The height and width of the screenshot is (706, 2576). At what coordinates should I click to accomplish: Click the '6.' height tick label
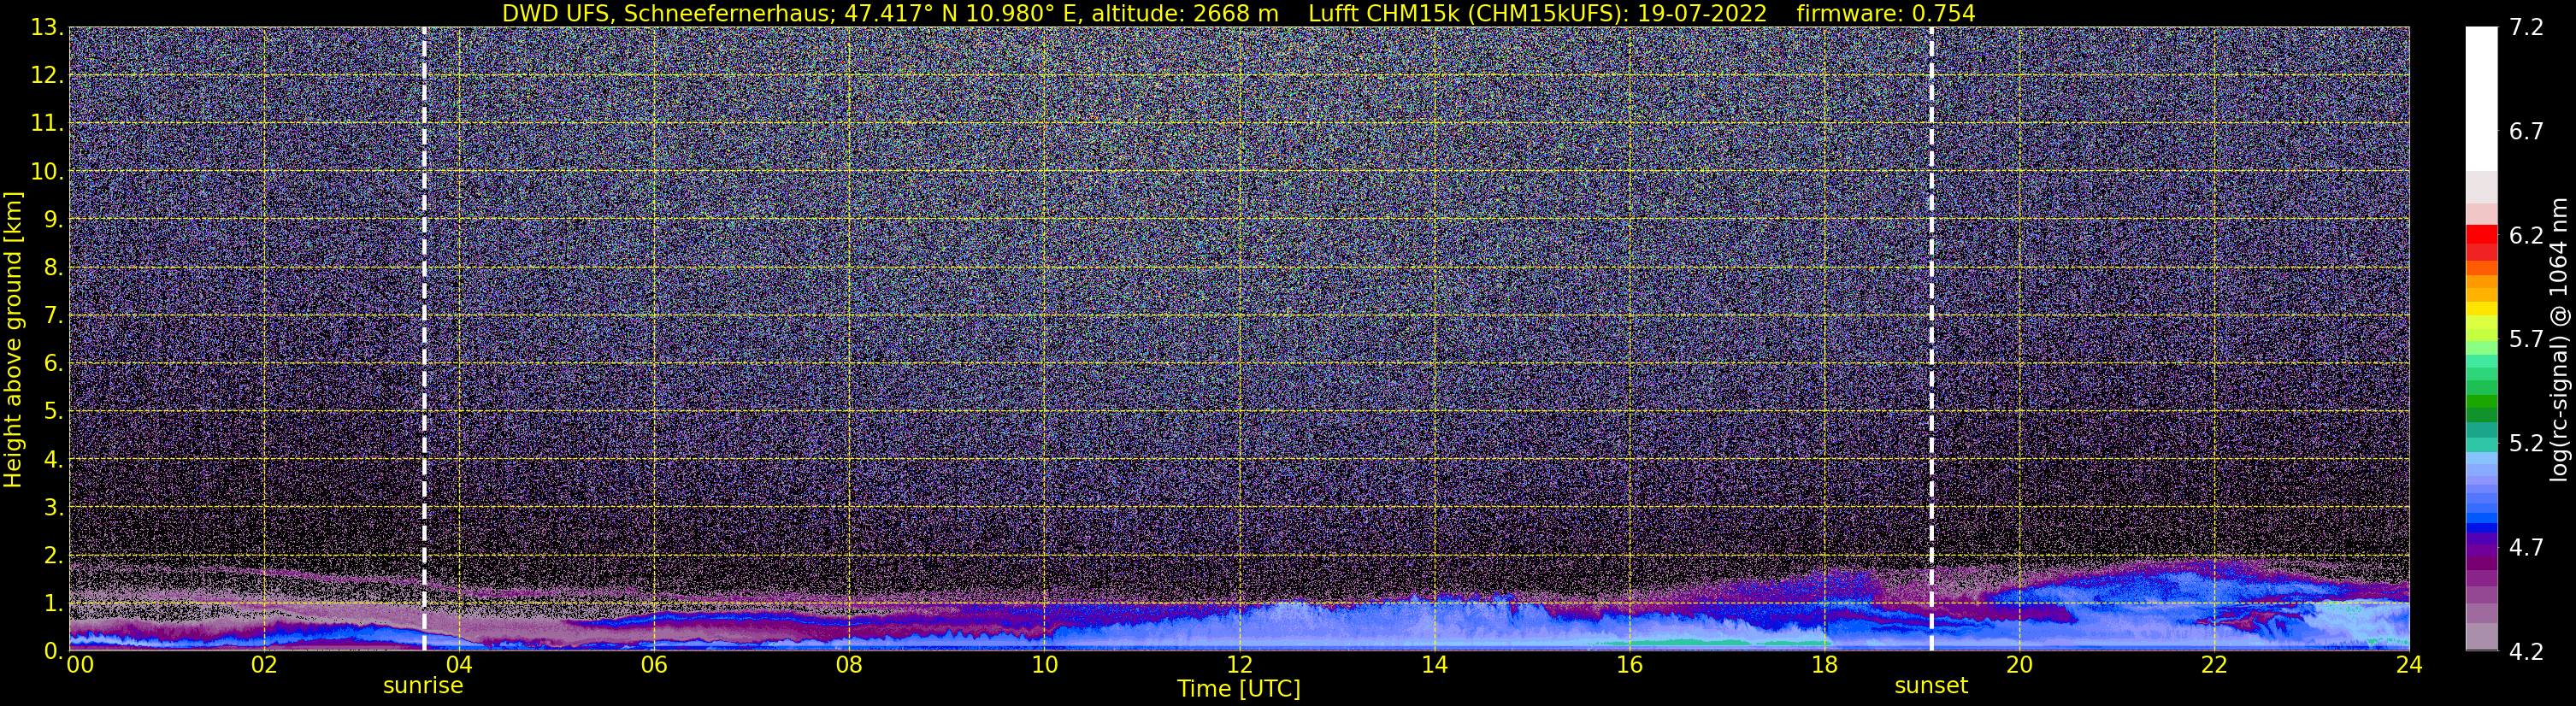pos(53,363)
